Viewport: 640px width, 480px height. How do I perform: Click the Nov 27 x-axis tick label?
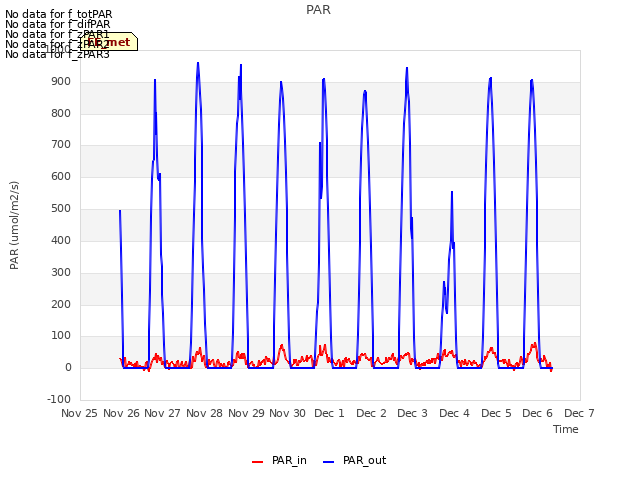click(162, 413)
